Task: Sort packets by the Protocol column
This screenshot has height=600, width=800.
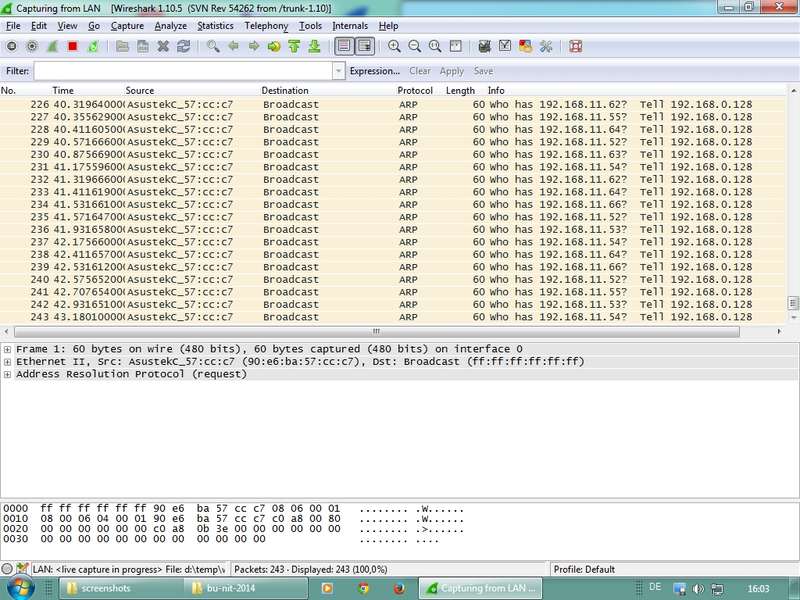Action: tap(415, 91)
